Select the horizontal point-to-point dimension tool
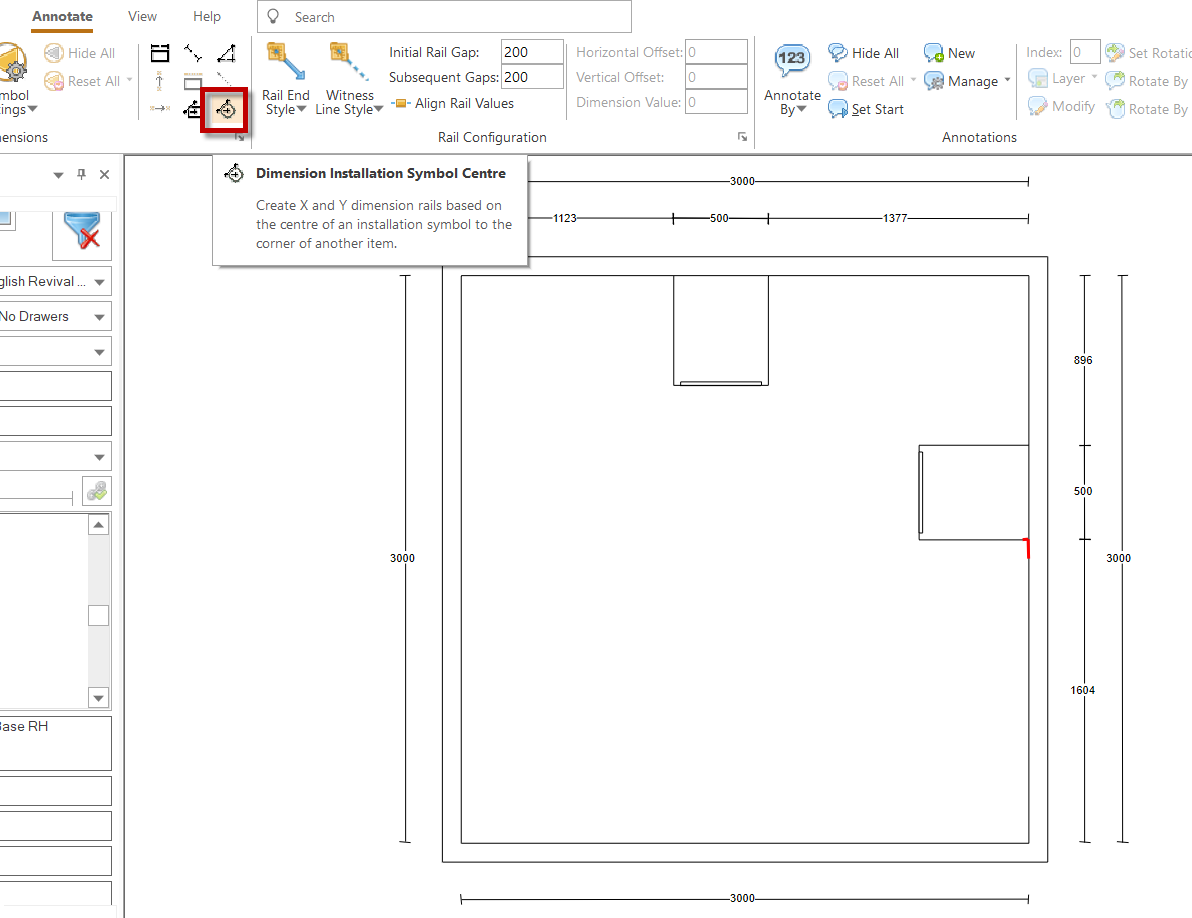 pyautogui.click(x=159, y=108)
